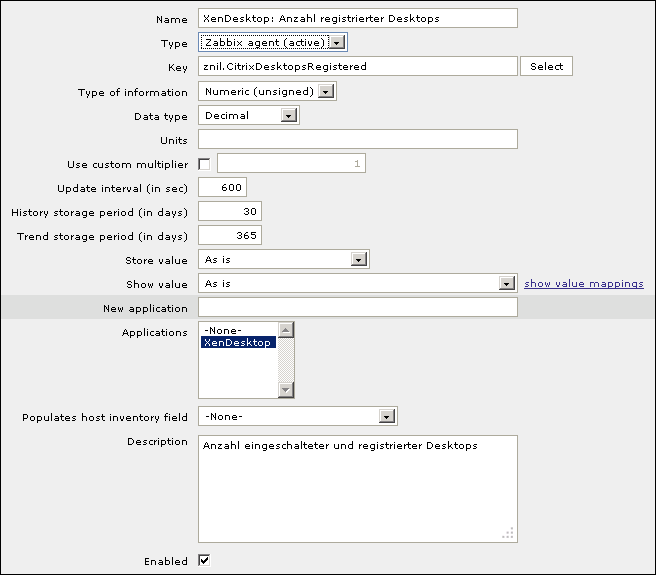Expand the Store value dropdown
656x575 pixels.
[284, 260]
